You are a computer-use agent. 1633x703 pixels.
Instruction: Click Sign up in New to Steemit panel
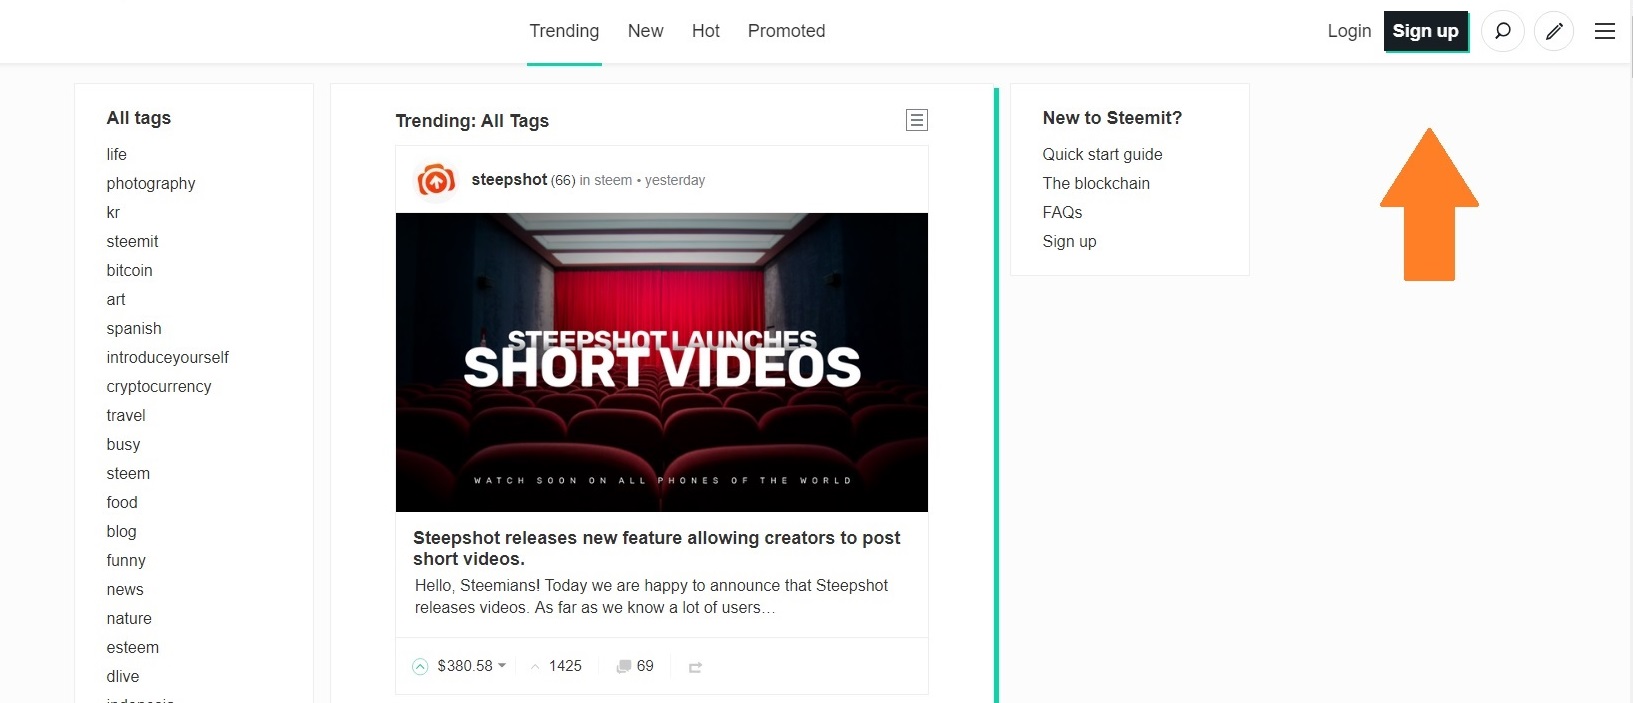pyautogui.click(x=1069, y=241)
